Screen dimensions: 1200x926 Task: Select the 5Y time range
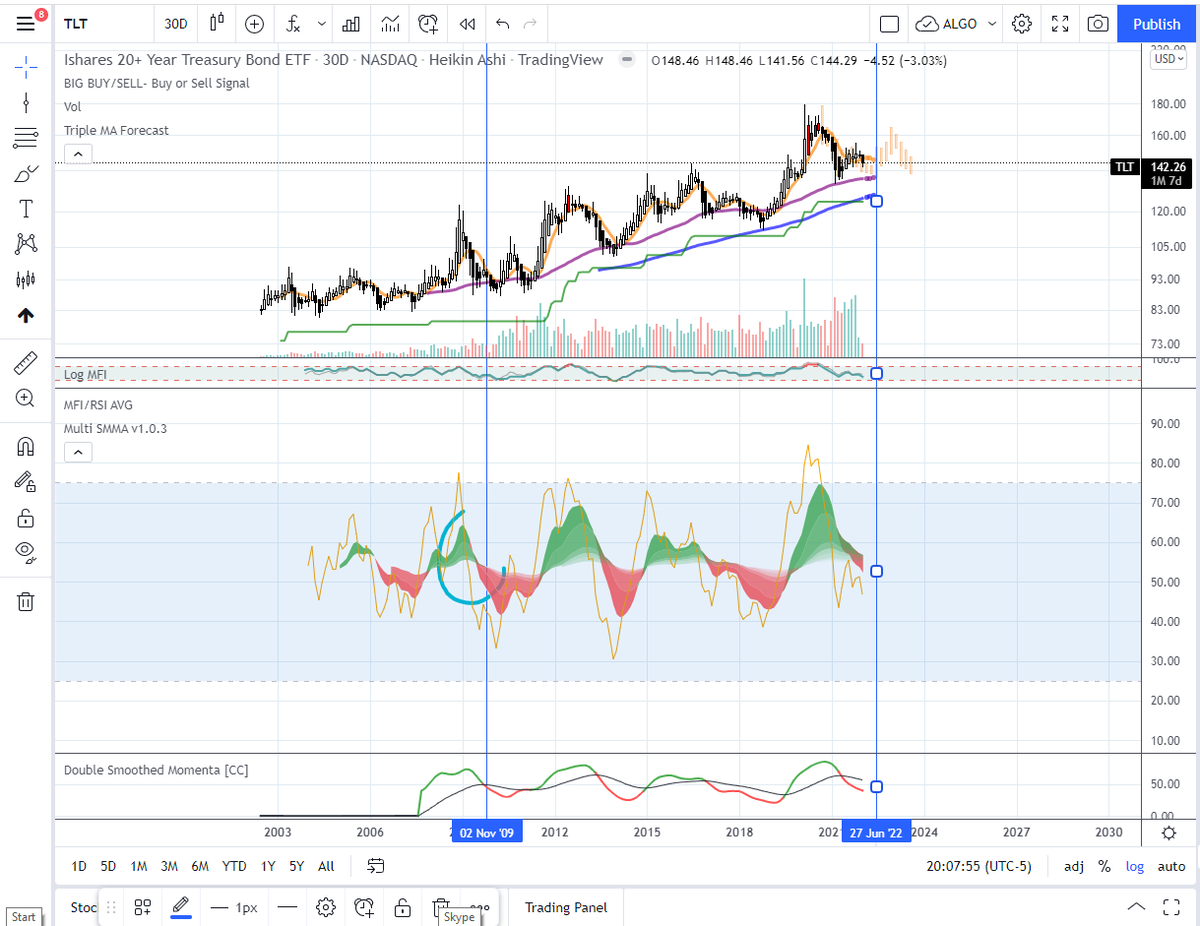pos(296,866)
